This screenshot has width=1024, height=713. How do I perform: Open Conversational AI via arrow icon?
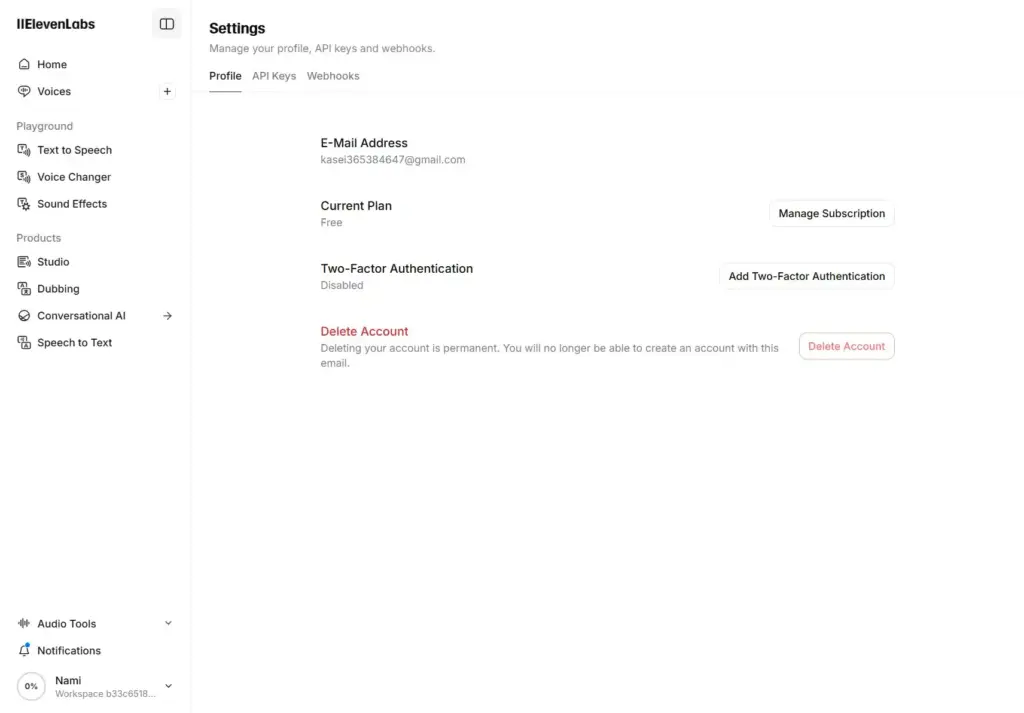[168, 316]
